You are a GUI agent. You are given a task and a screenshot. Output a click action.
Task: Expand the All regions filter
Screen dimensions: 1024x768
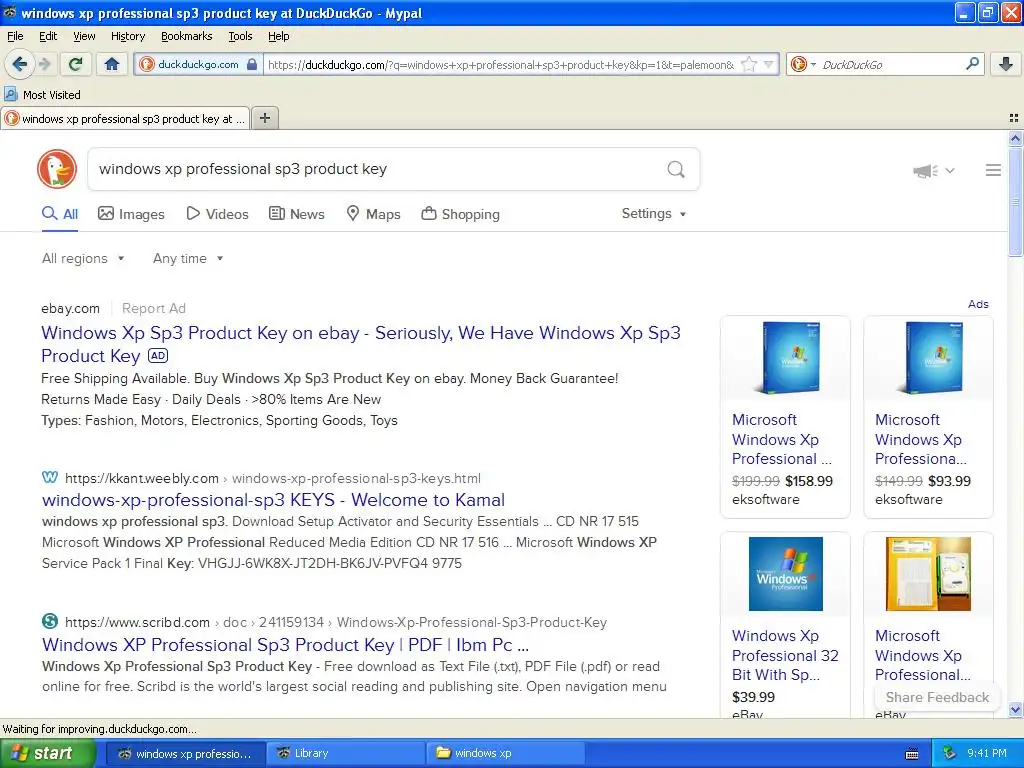83,259
